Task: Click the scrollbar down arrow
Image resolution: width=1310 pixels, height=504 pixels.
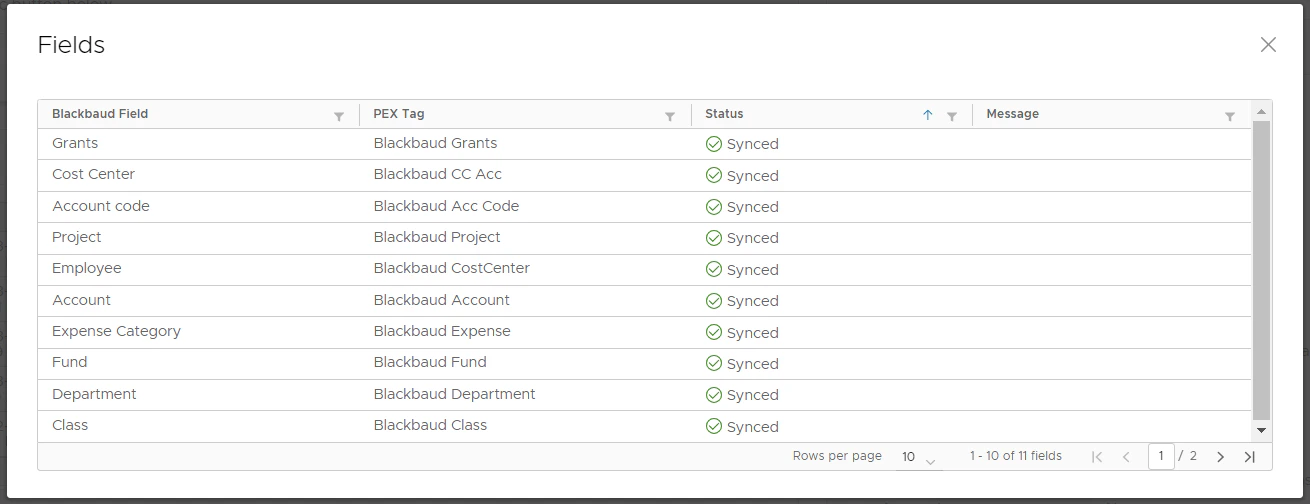Action: (1261, 430)
